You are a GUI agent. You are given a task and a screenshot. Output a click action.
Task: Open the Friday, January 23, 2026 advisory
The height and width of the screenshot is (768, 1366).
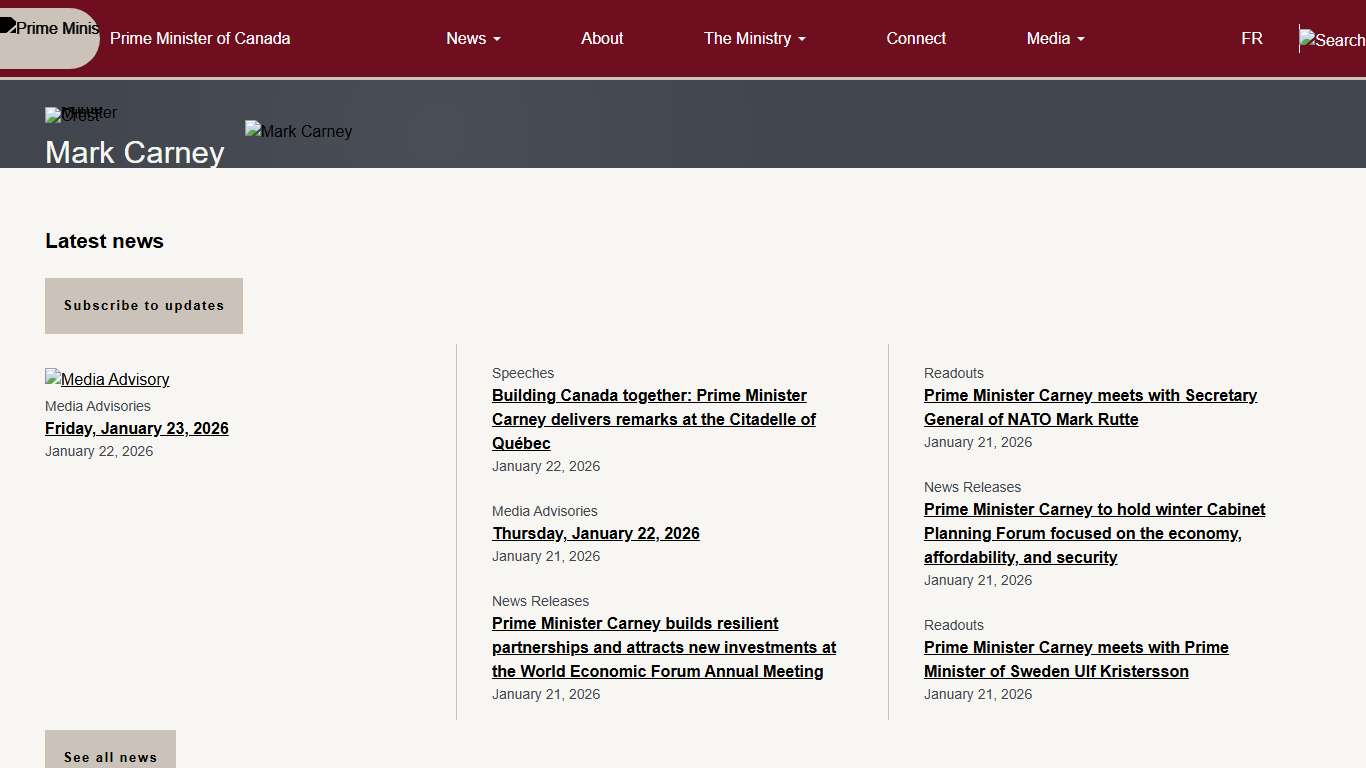[137, 428]
